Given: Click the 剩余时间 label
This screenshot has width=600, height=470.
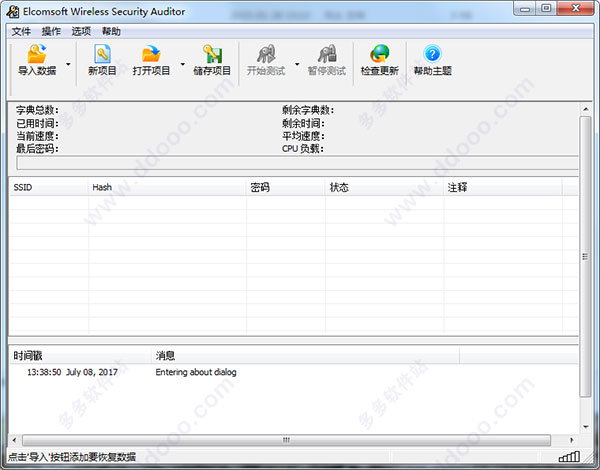Looking at the screenshot, I should click(303, 123).
